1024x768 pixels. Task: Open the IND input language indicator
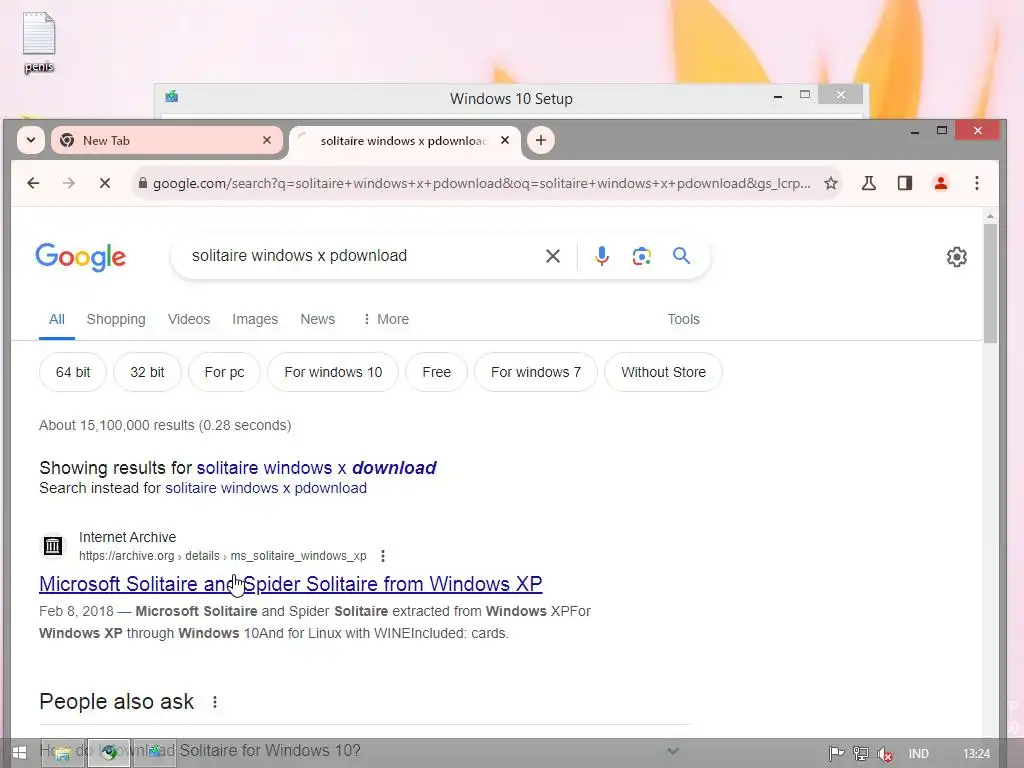click(918, 754)
